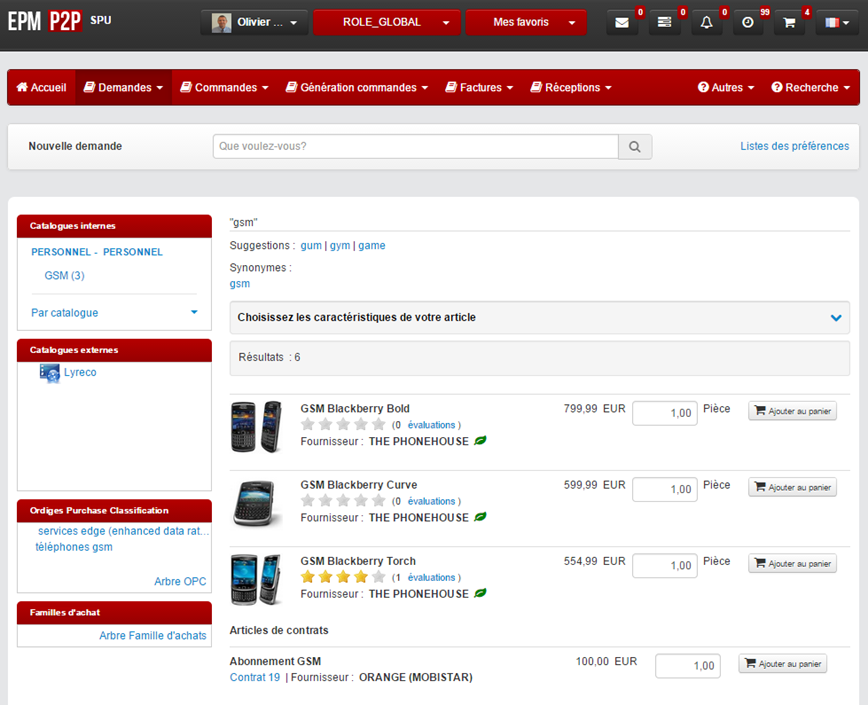Viewport: 868px width, 705px height.
Task: Open Abonnement GSM item title
Action: (275, 661)
